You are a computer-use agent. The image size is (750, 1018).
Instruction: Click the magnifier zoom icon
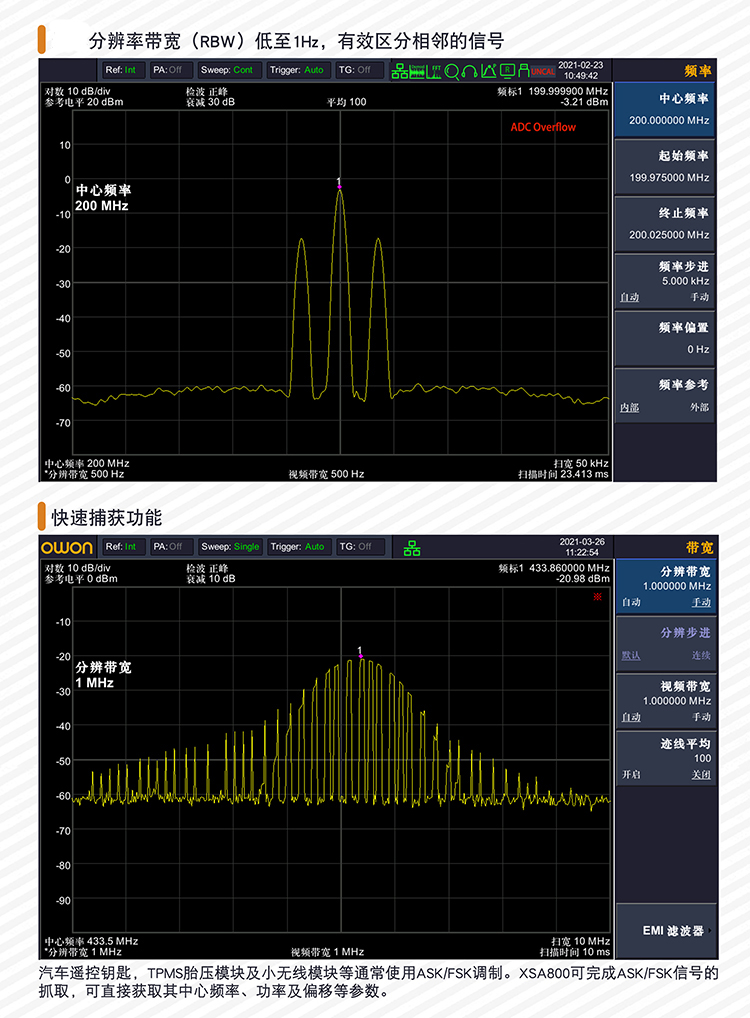coord(452,71)
